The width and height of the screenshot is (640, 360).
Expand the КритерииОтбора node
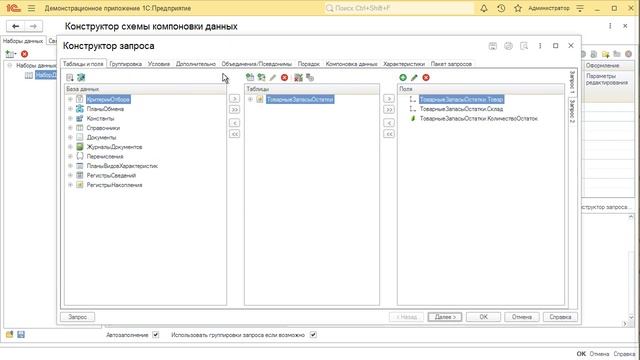70,99
